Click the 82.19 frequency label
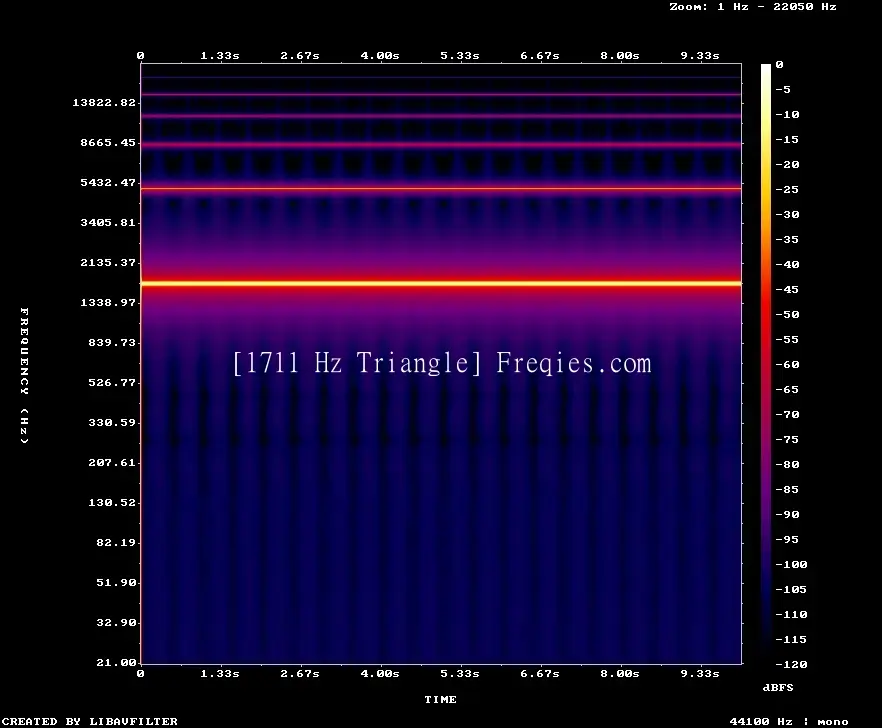The height and width of the screenshot is (728, 882). [x=116, y=542]
